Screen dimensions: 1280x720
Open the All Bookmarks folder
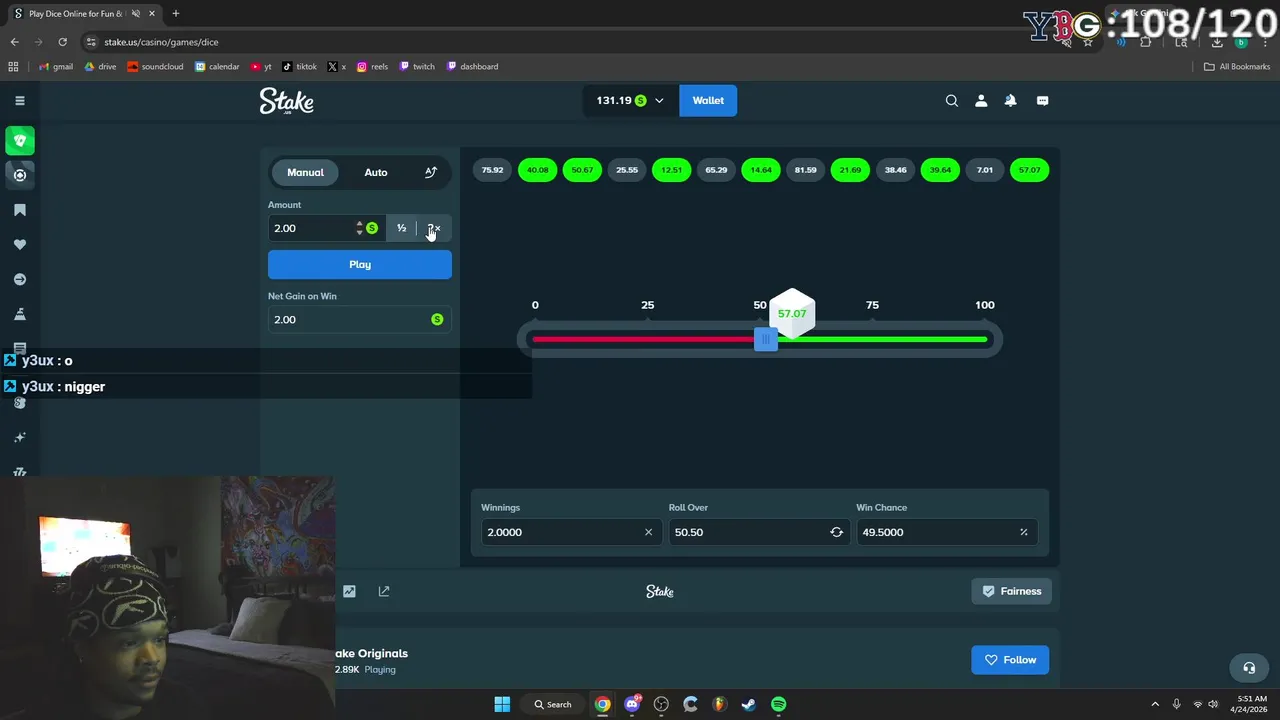[x=1237, y=67]
